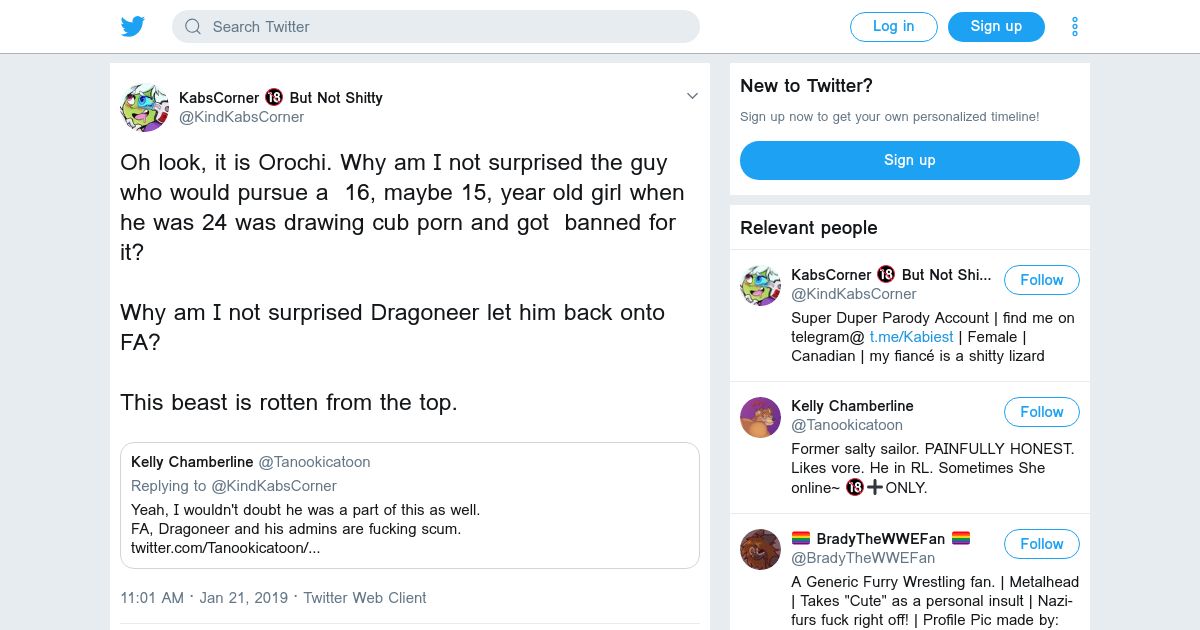Follow KabsCorner from Relevant people
Image resolution: width=1200 pixels, height=630 pixels.
coord(1041,280)
